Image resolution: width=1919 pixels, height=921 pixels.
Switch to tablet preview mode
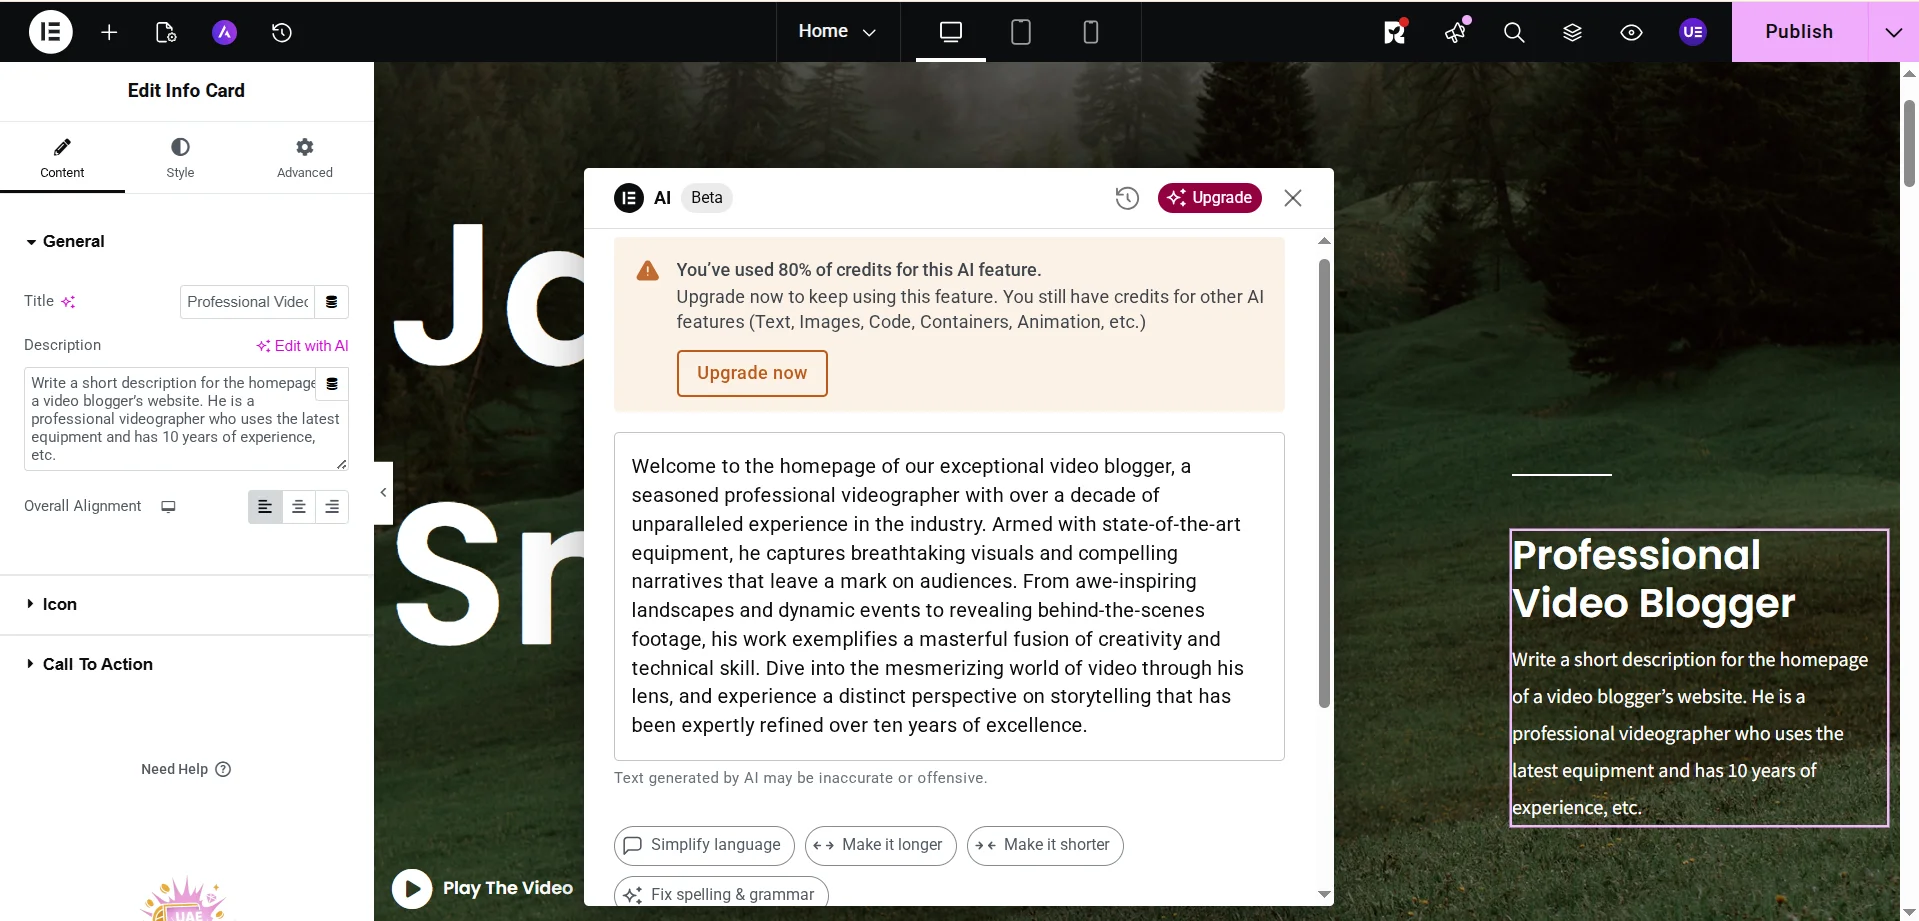1020,31
